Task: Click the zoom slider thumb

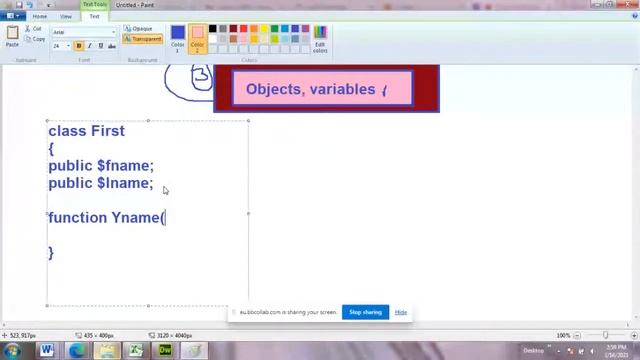Action: coord(606,335)
